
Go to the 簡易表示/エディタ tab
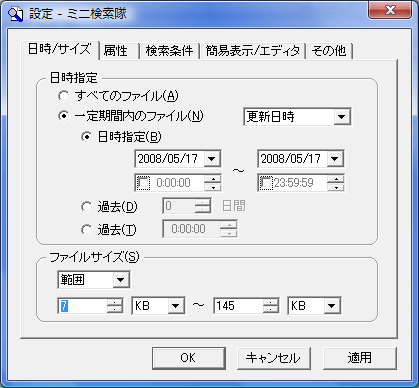253,51
